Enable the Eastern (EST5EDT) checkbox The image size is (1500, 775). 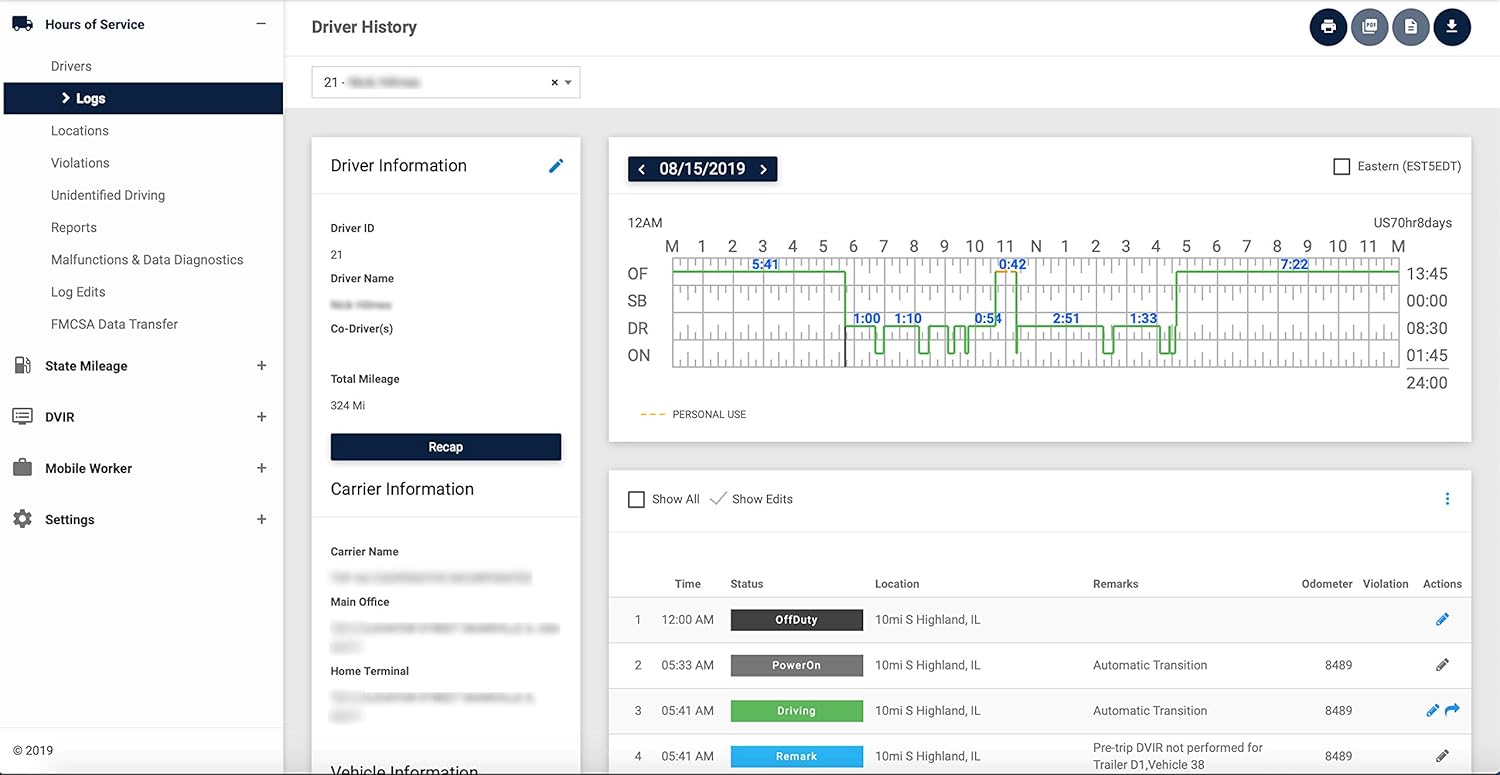click(x=1342, y=166)
